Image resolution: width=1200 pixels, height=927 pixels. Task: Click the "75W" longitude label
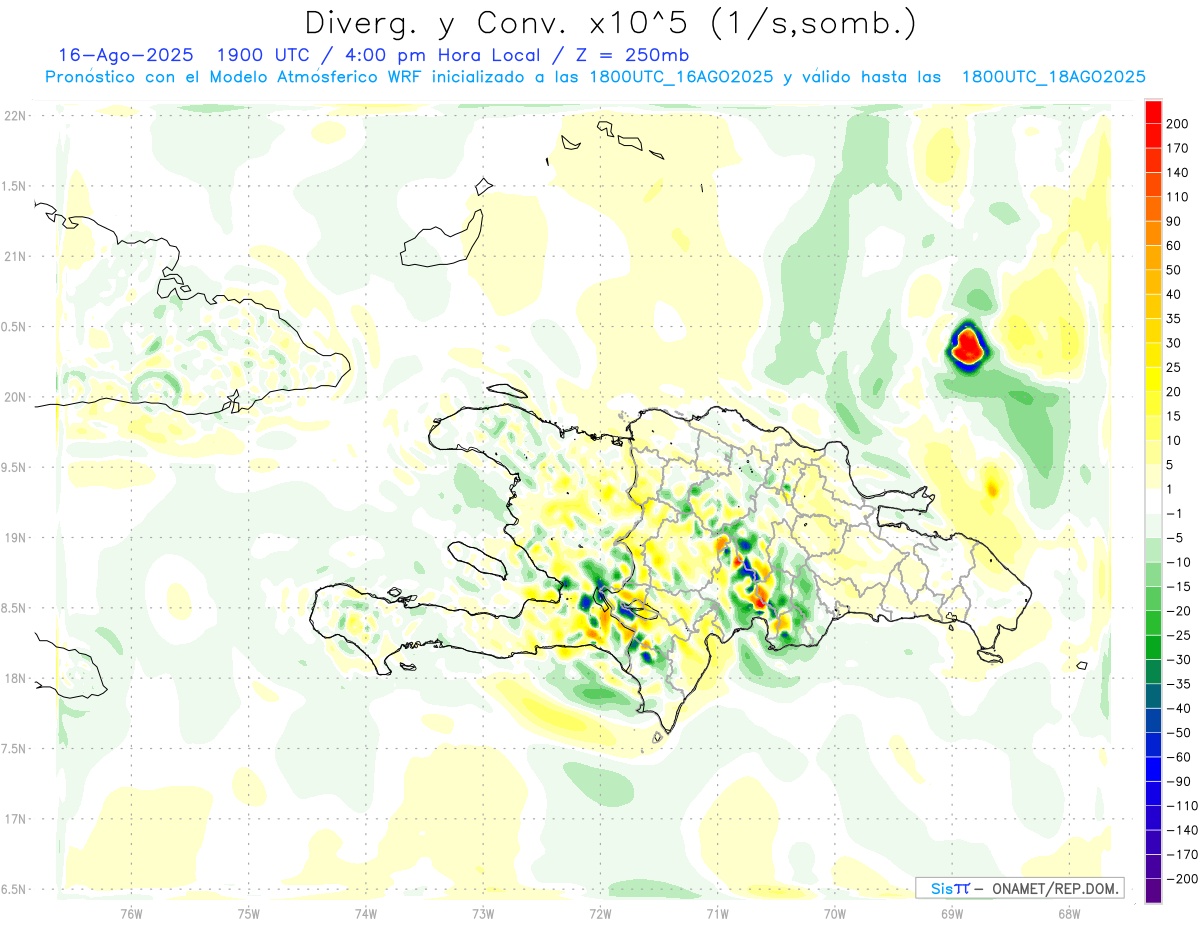pyautogui.click(x=249, y=913)
